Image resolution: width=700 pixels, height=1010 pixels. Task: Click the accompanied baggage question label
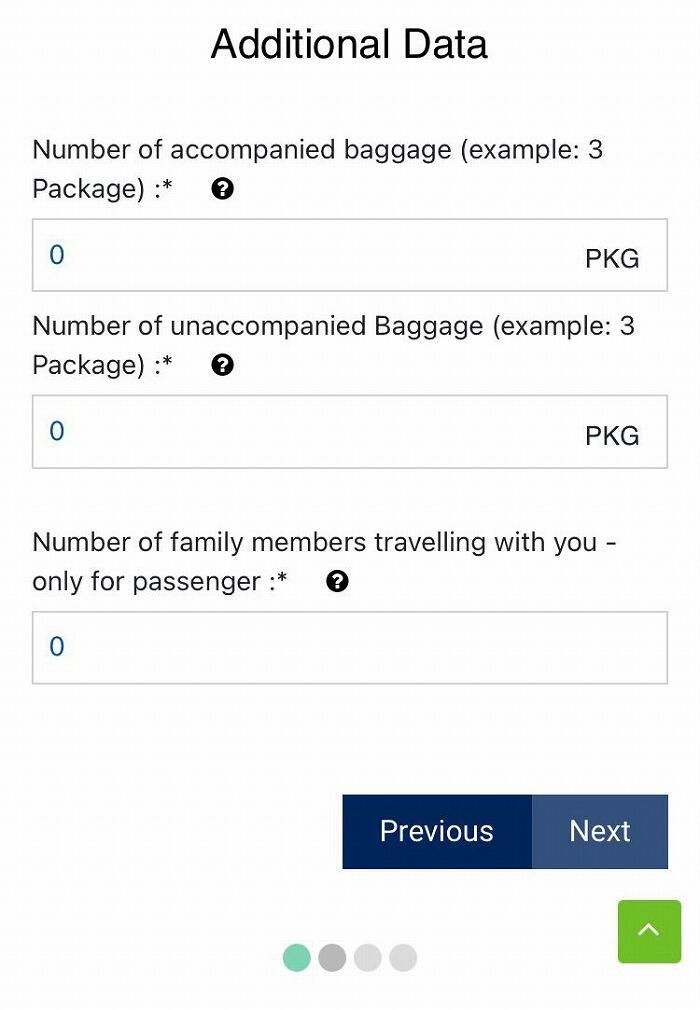point(317,169)
